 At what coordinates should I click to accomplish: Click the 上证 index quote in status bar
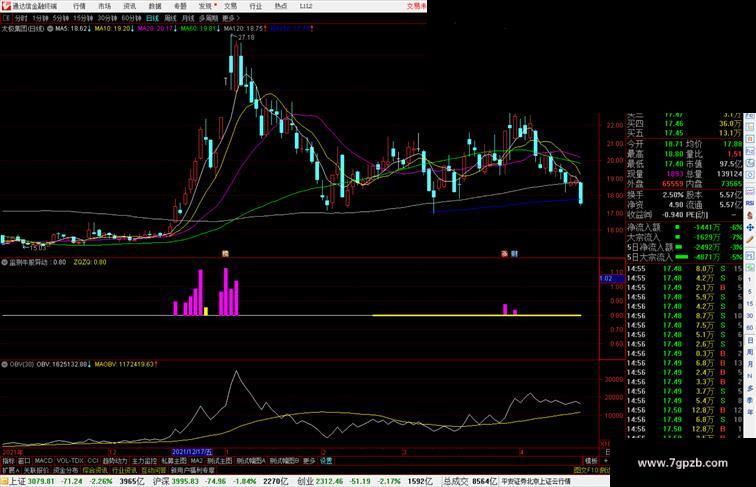(76, 481)
